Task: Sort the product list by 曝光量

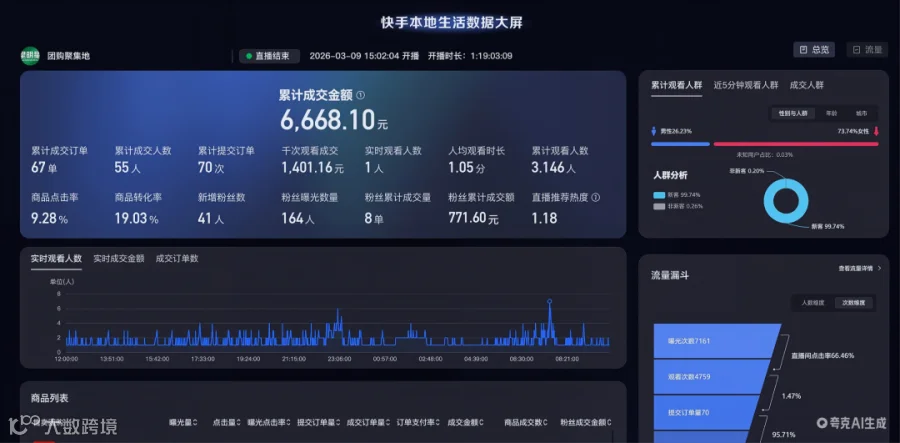Action: (183, 422)
